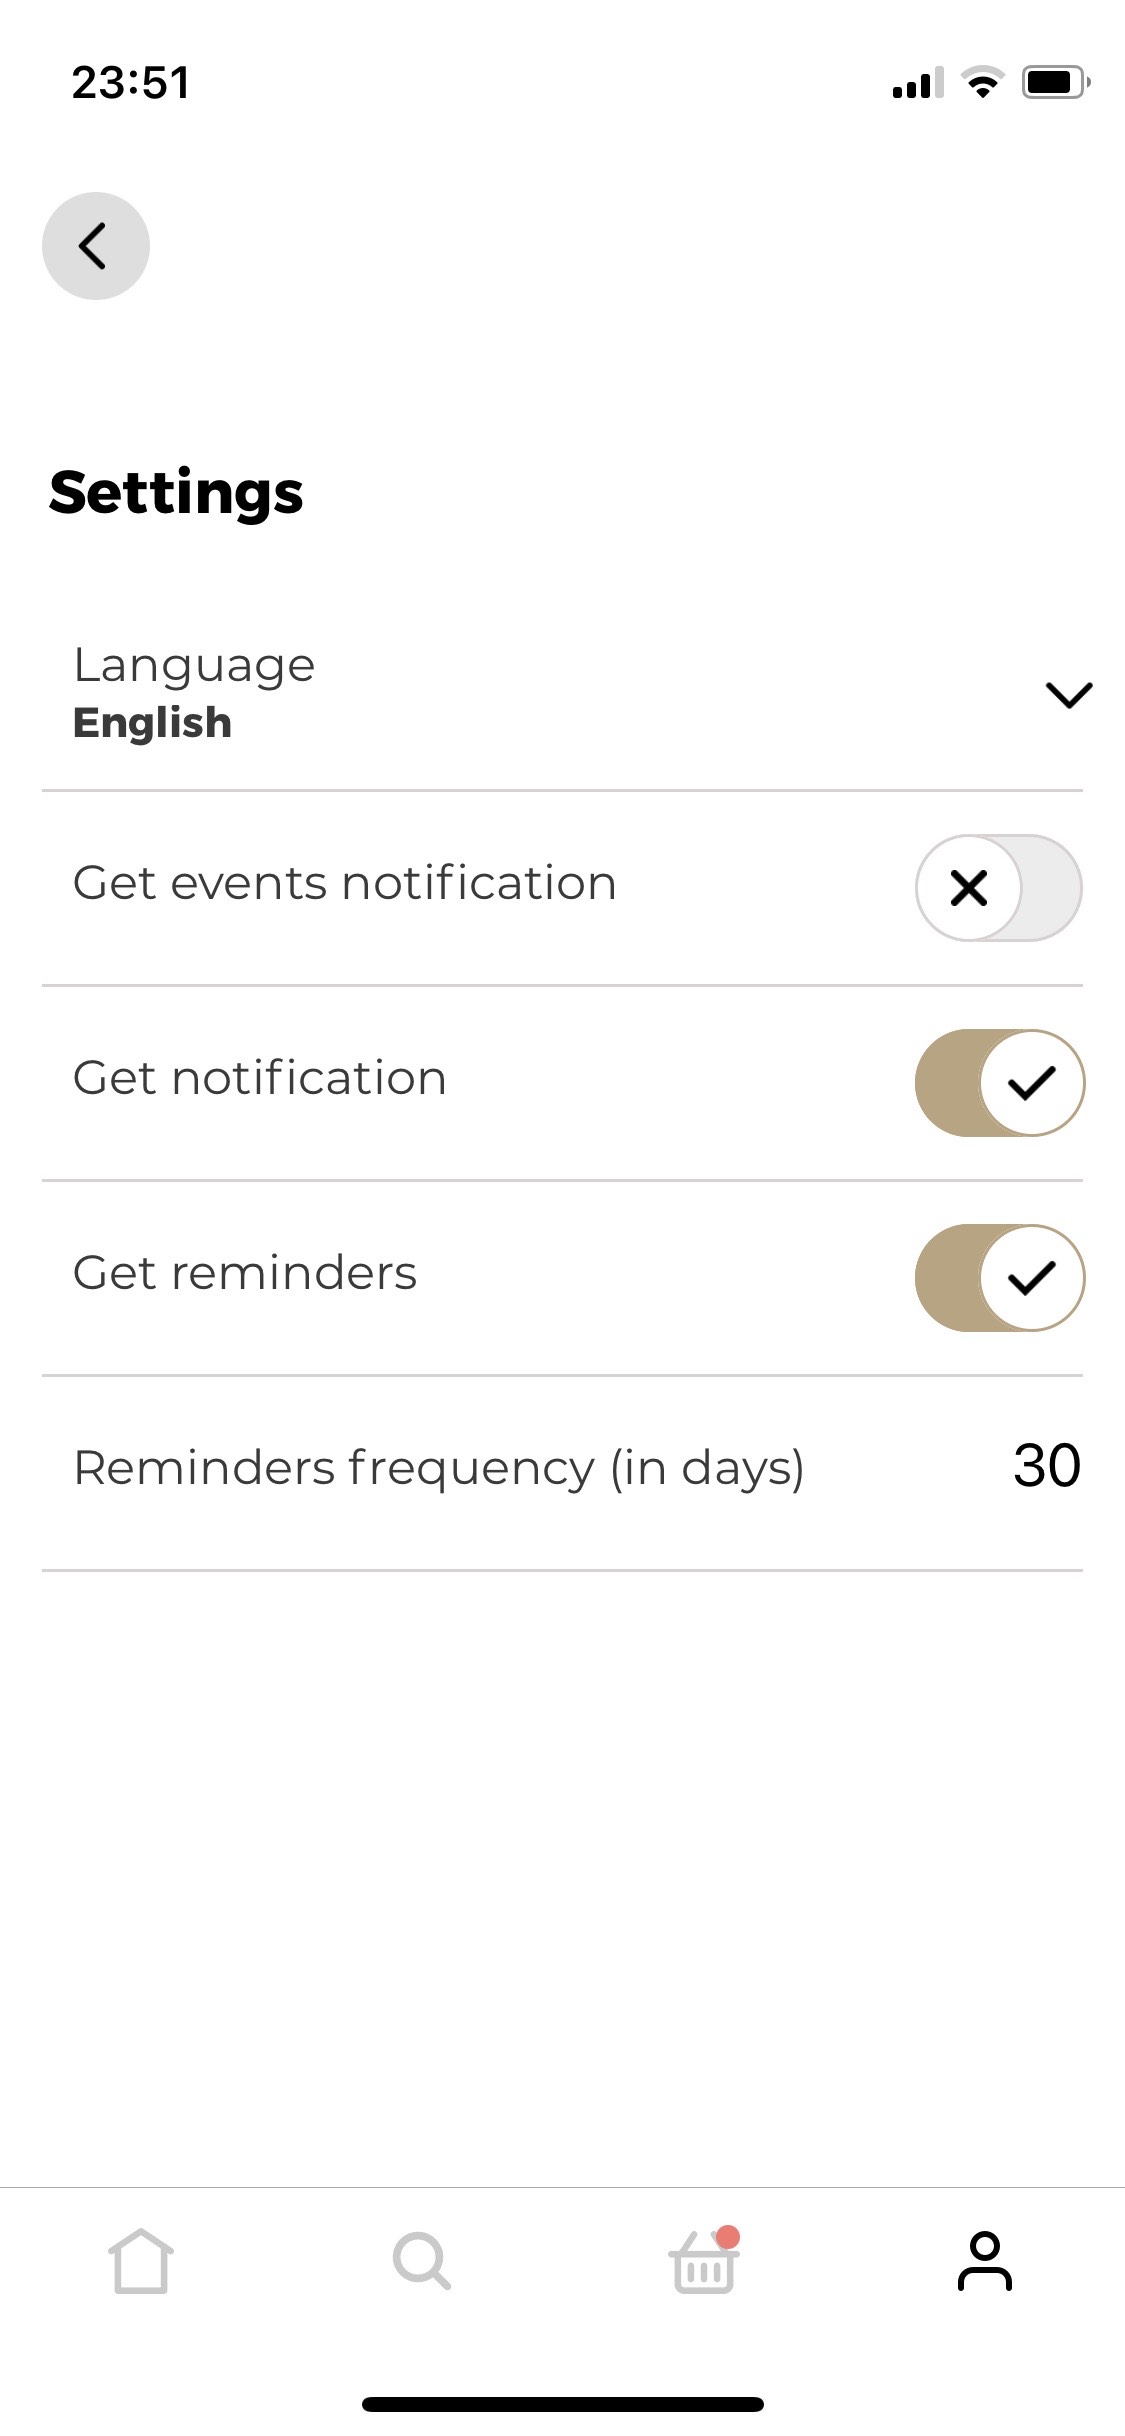Open the profile person tab
Viewport: 1125px width, 2436px height.
tap(985, 2260)
